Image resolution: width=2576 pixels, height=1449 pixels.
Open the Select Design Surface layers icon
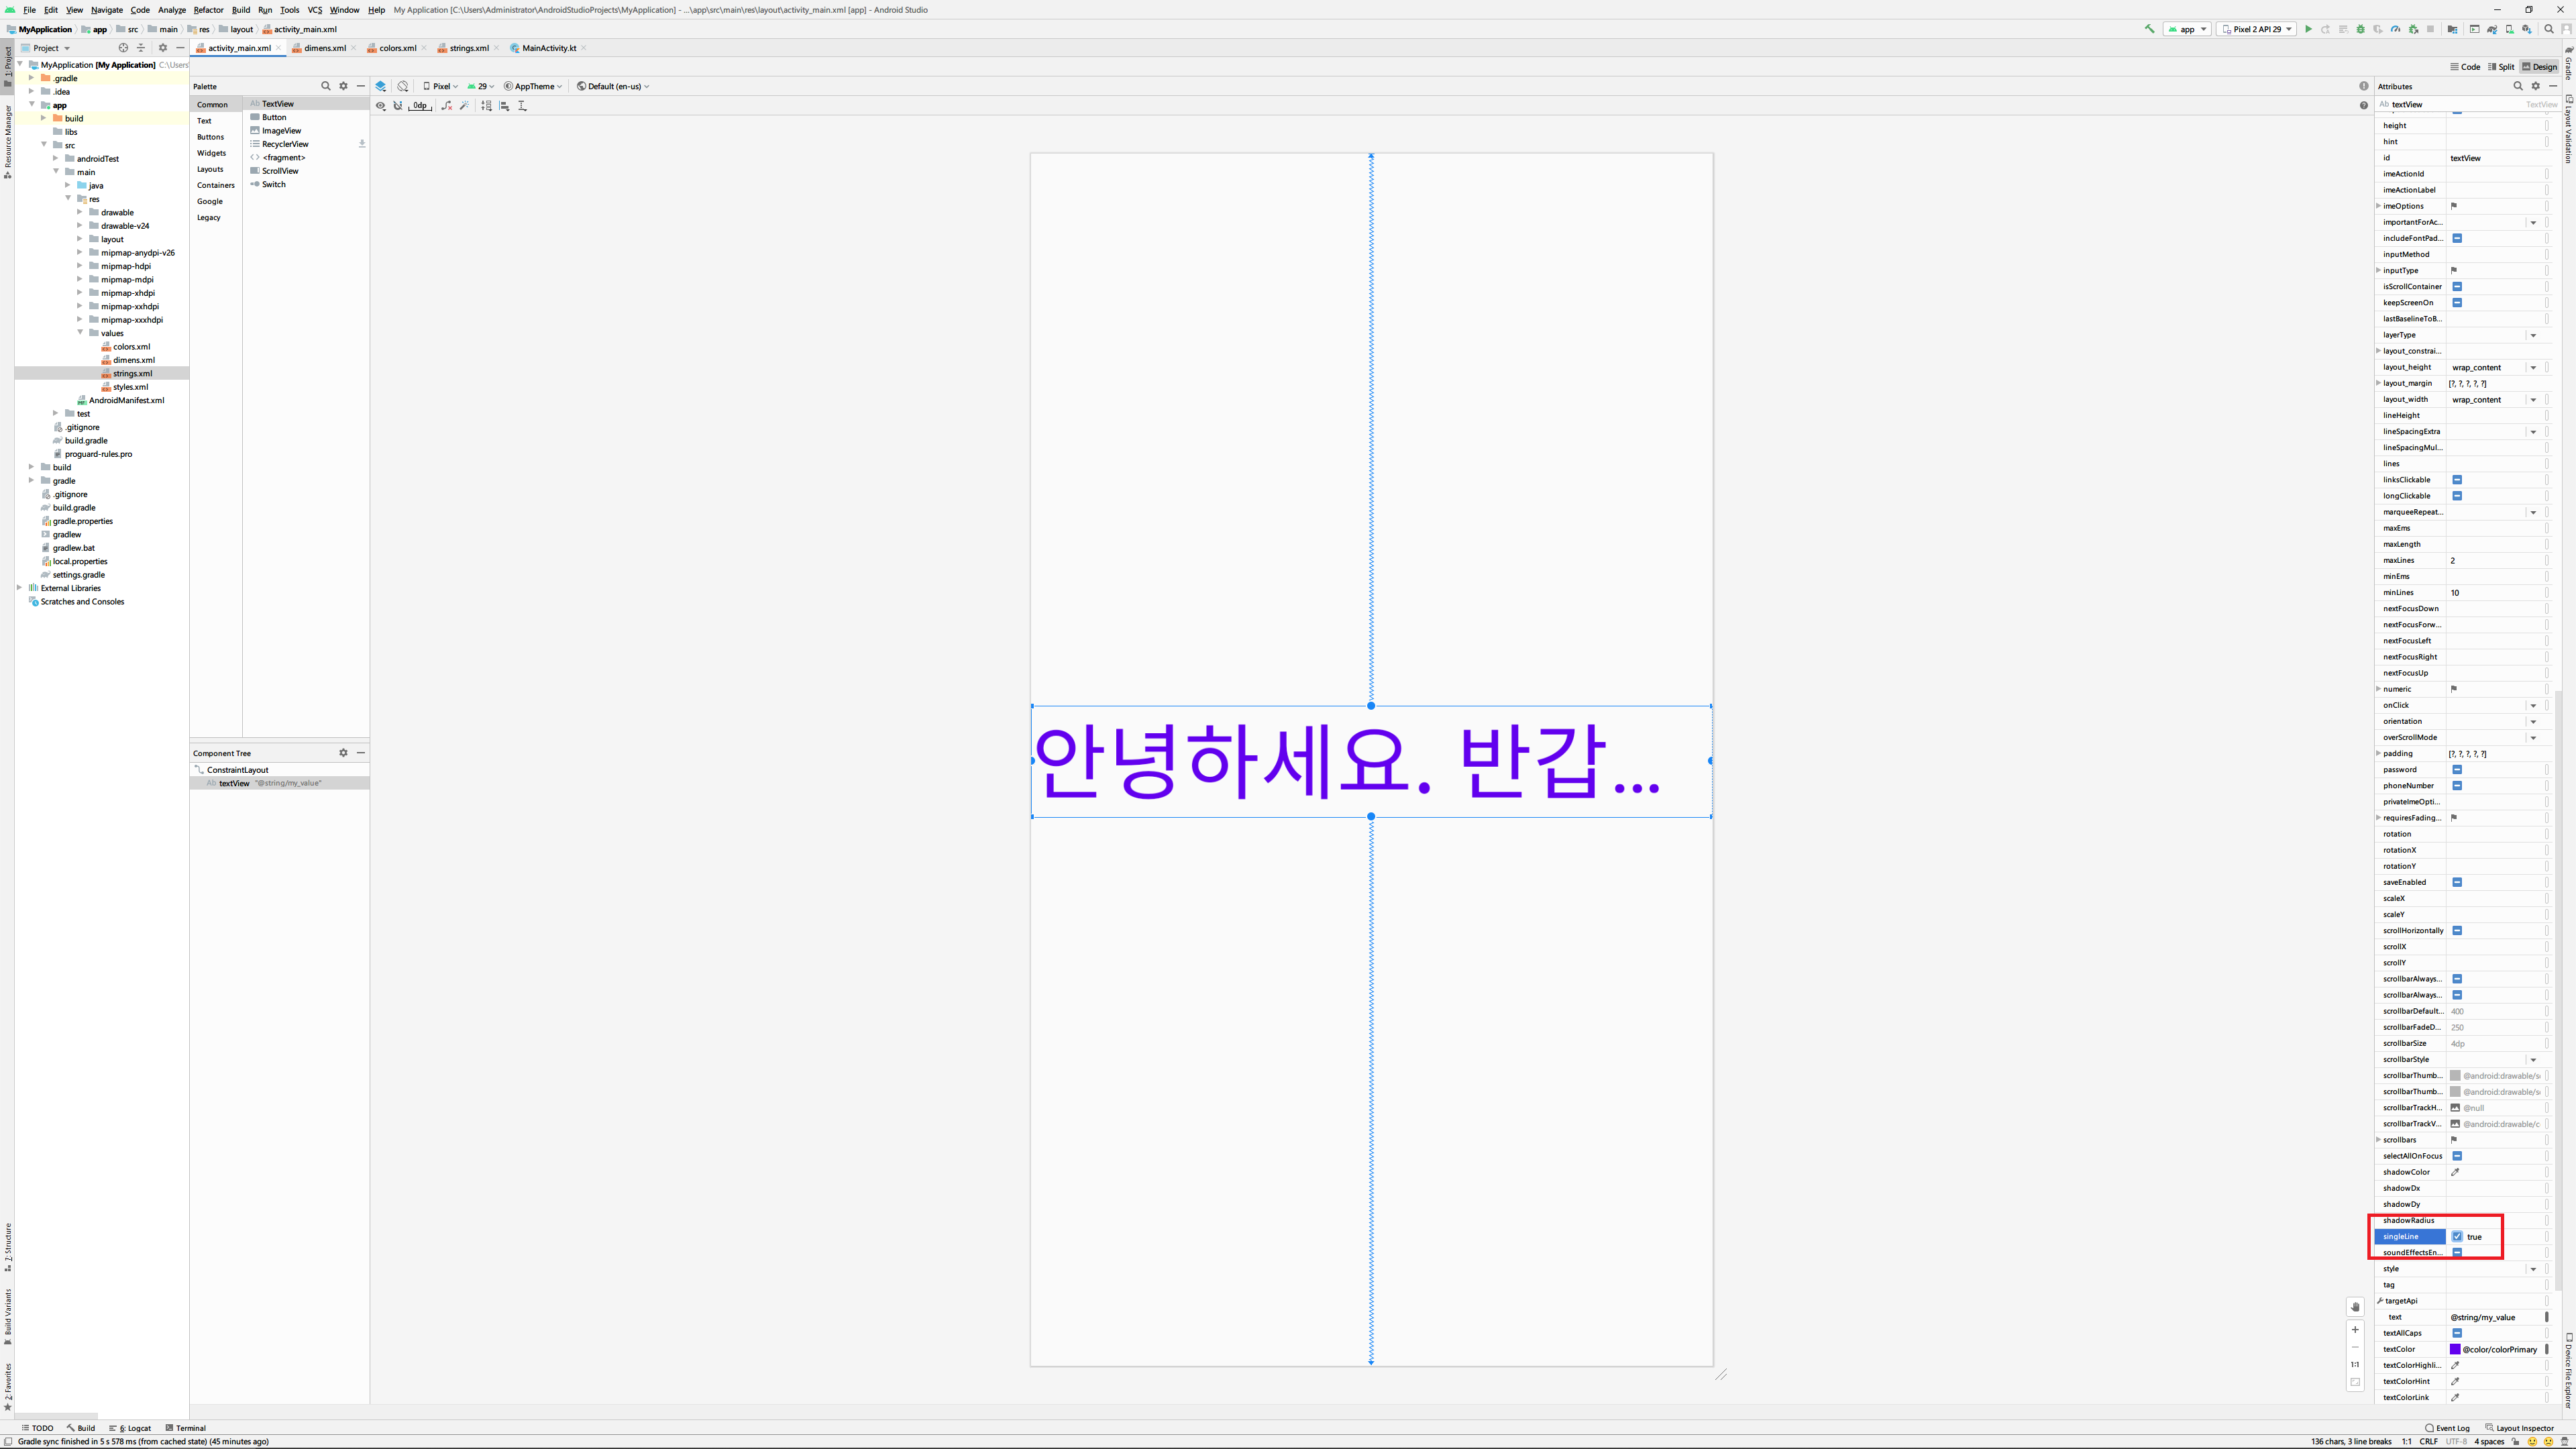[380, 86]
